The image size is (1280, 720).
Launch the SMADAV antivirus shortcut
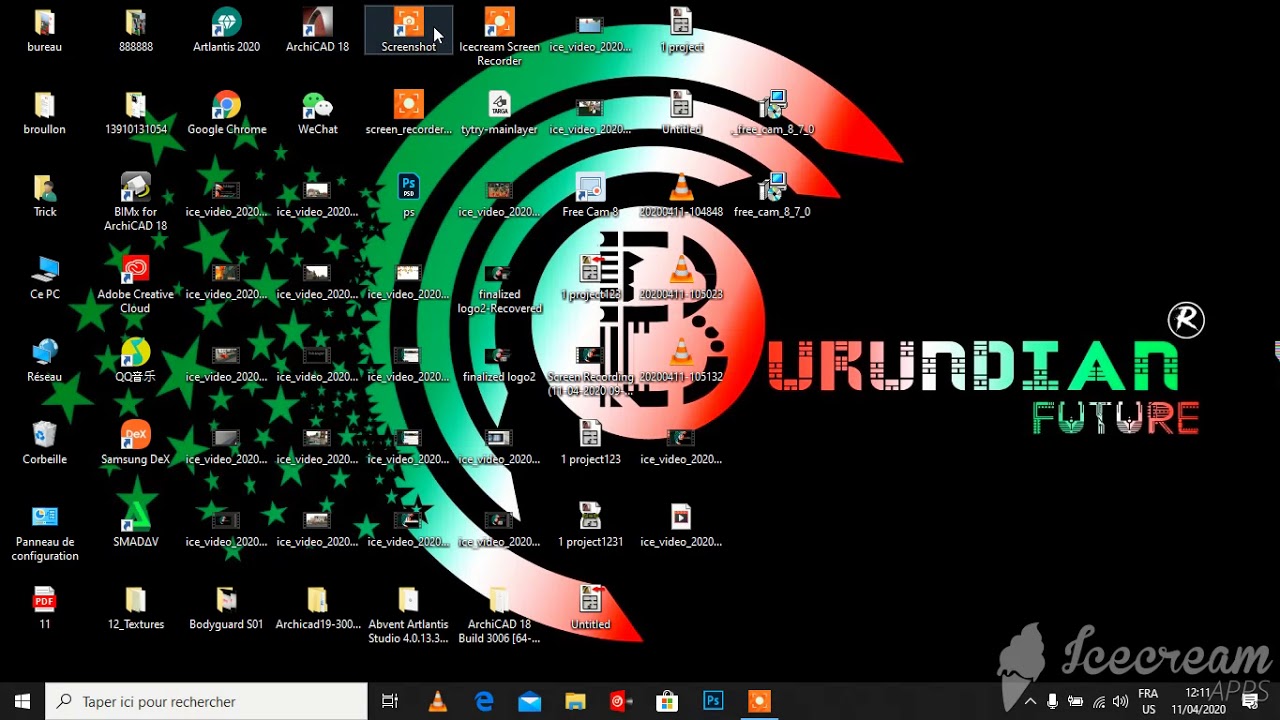(x=135, y=526)
